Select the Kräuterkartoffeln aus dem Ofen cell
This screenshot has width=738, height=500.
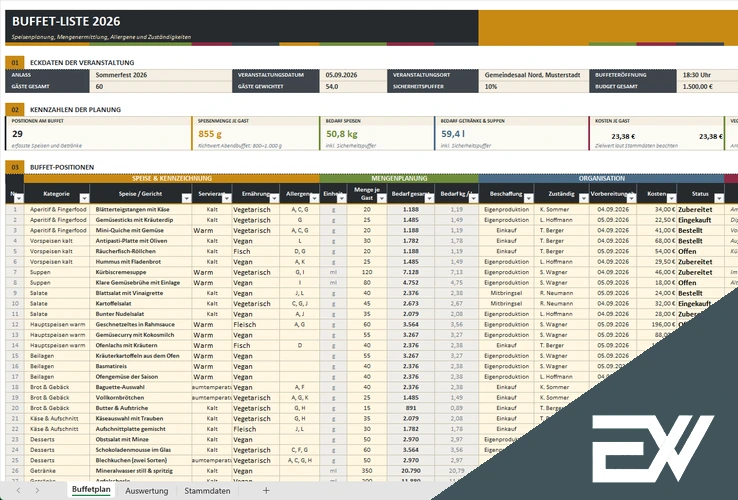click(x=140, y=356)
